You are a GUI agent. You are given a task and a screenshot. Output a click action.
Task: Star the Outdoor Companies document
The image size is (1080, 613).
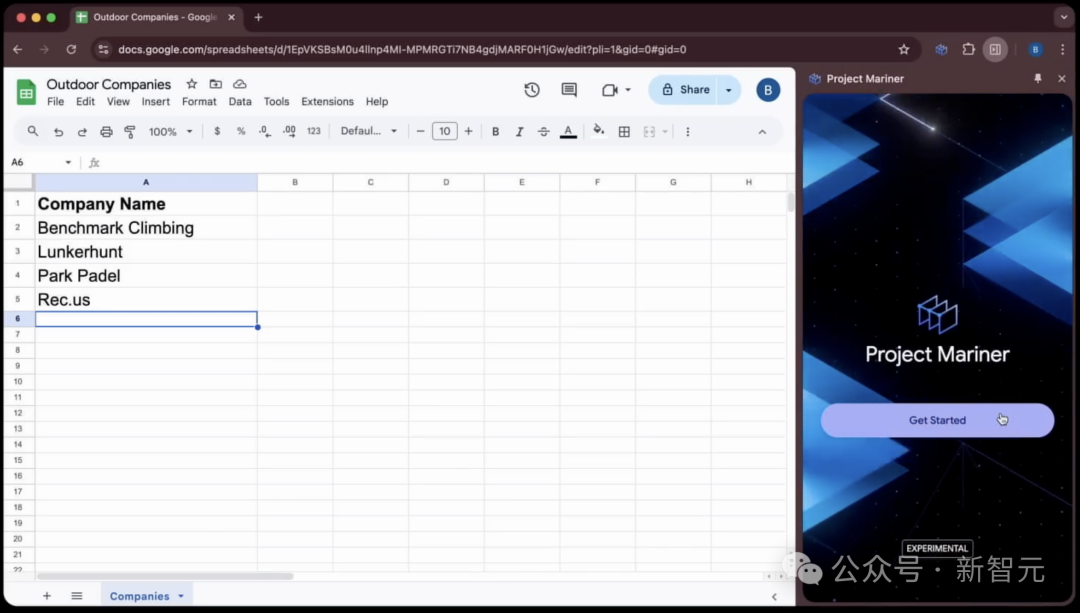pos(191,84)
